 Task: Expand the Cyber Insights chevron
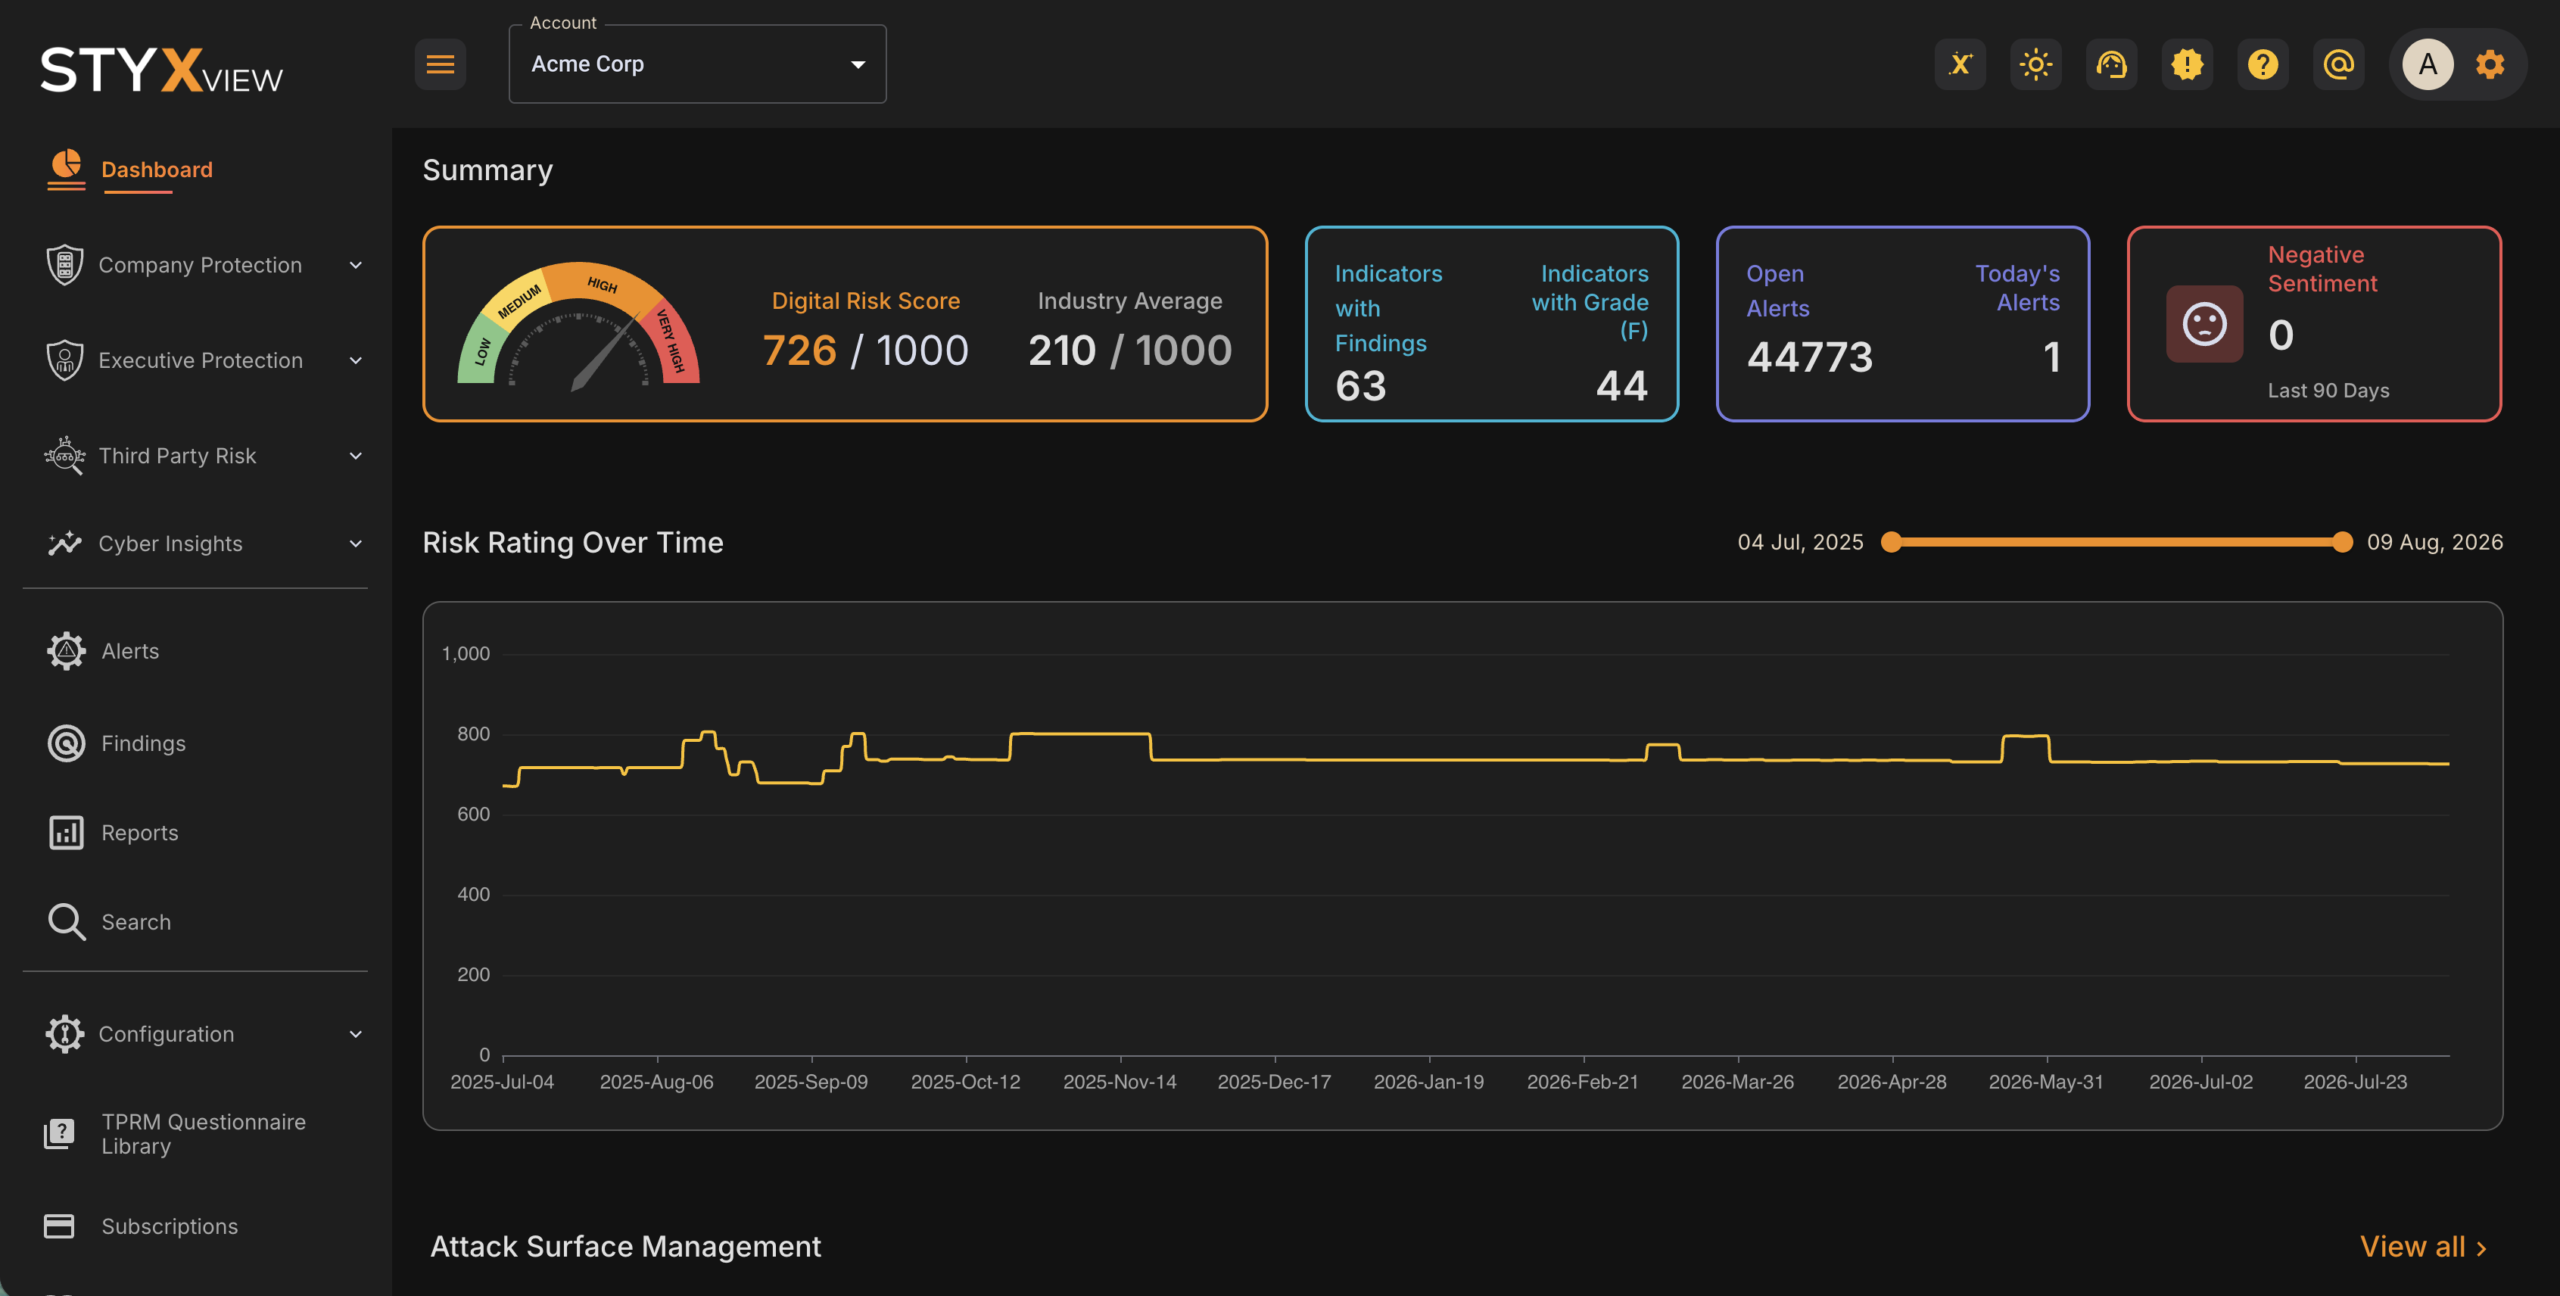(355, 544)
